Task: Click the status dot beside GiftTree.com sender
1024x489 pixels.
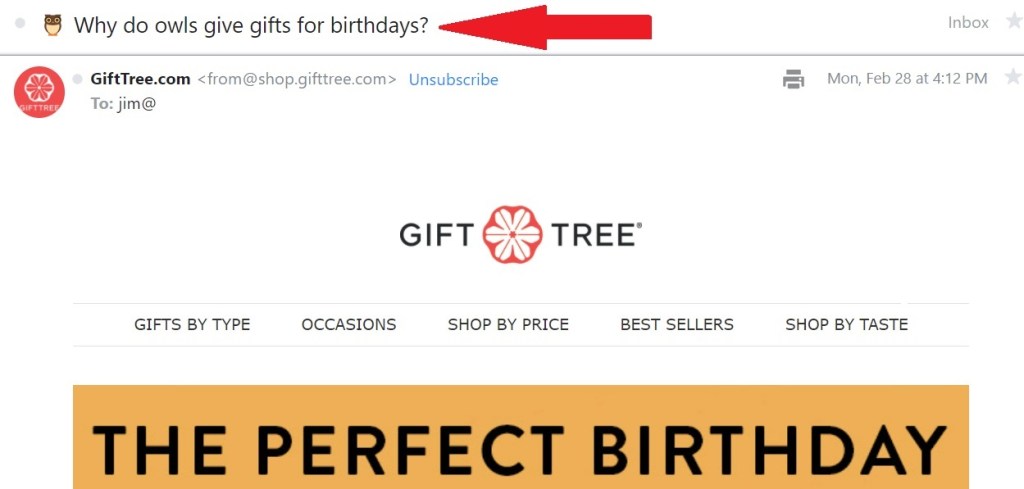Action: tap(78, 79)
